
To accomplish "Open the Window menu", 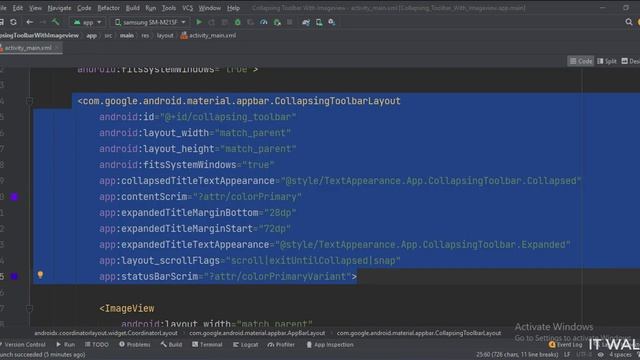I will click(209, 8).
